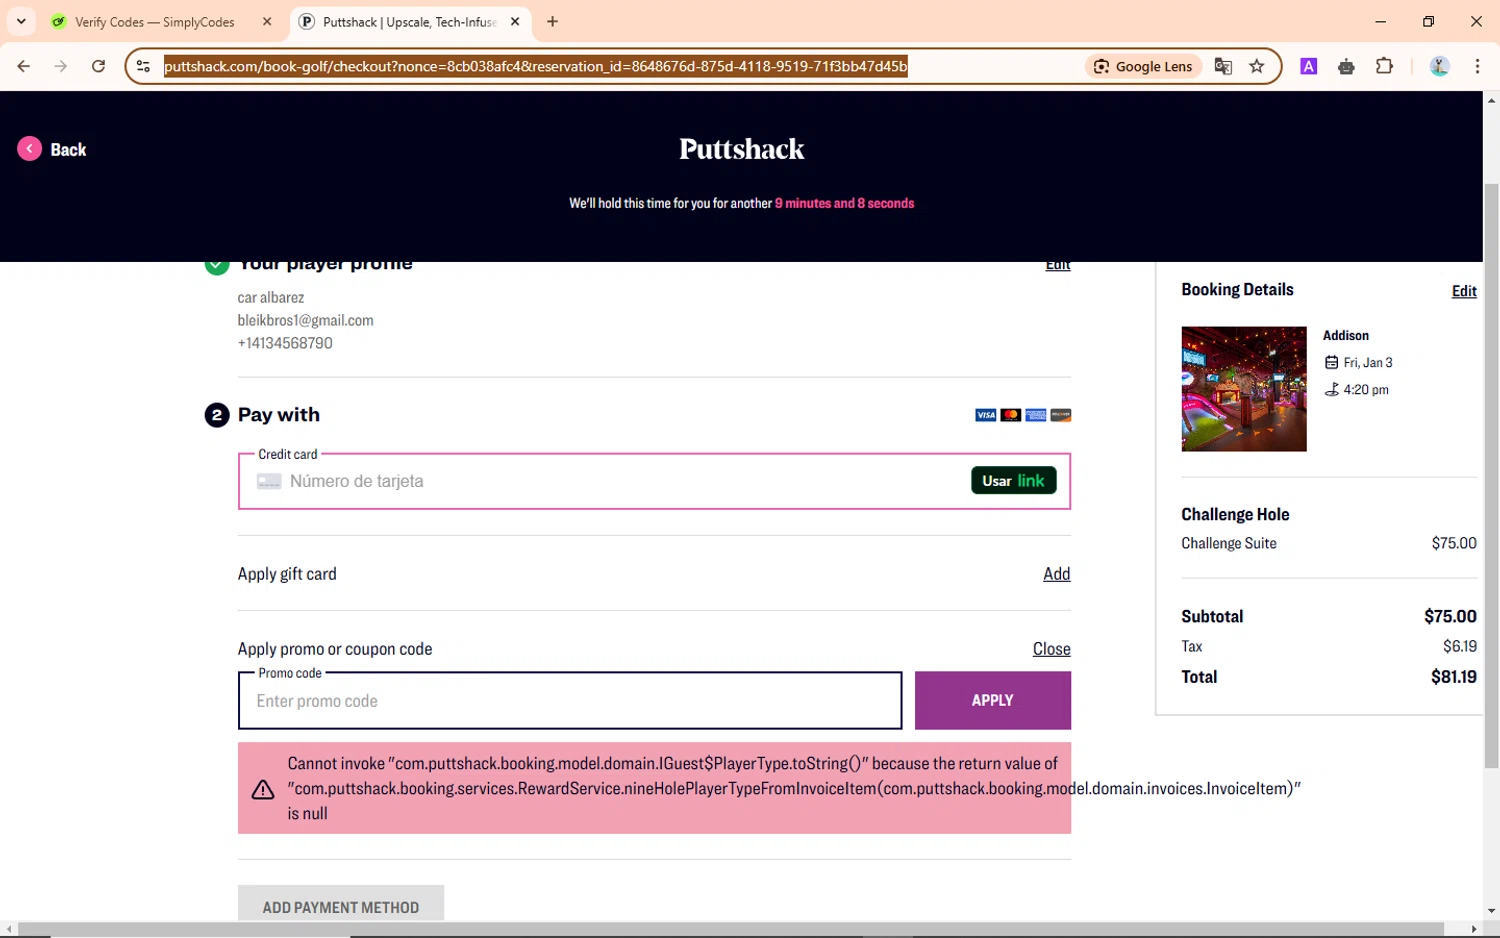Click the step 2 Pay with badge
Viewport: 1500px width, 938px height.
[217, 415]
